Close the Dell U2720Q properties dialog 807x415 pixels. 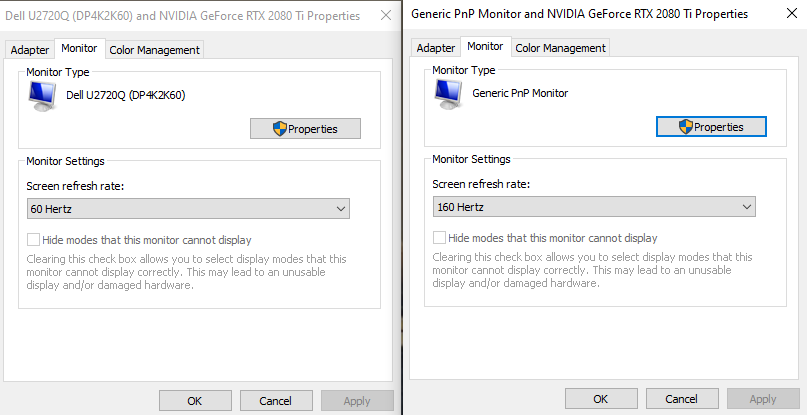pos(386,16)
